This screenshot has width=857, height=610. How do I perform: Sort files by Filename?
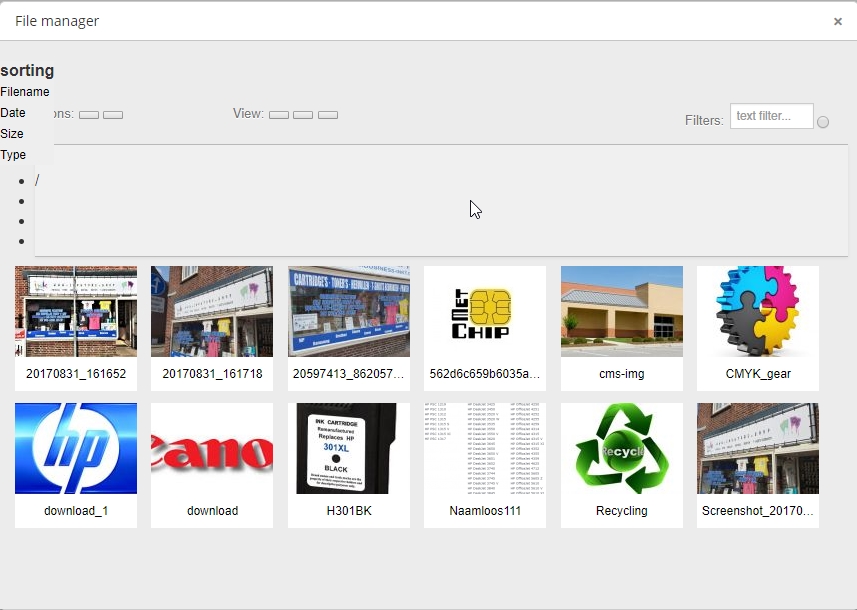(25, 92)
